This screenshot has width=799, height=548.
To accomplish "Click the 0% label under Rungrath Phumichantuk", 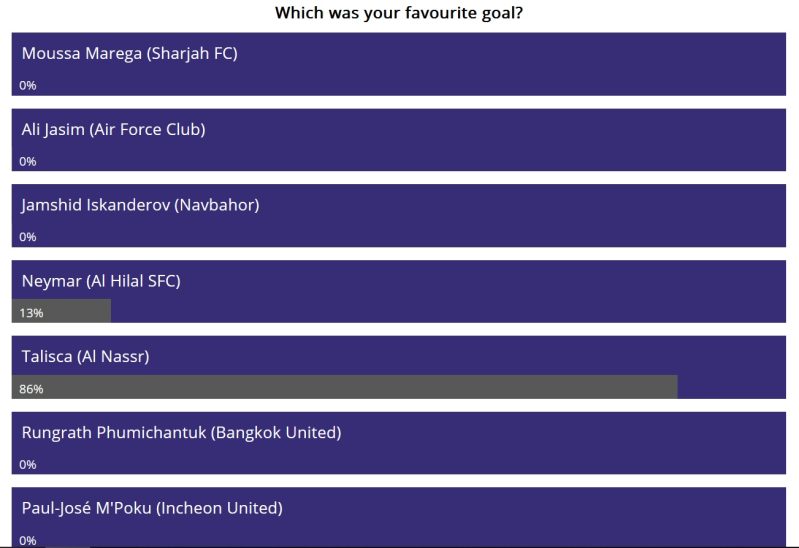I will (x=28, y=464).
